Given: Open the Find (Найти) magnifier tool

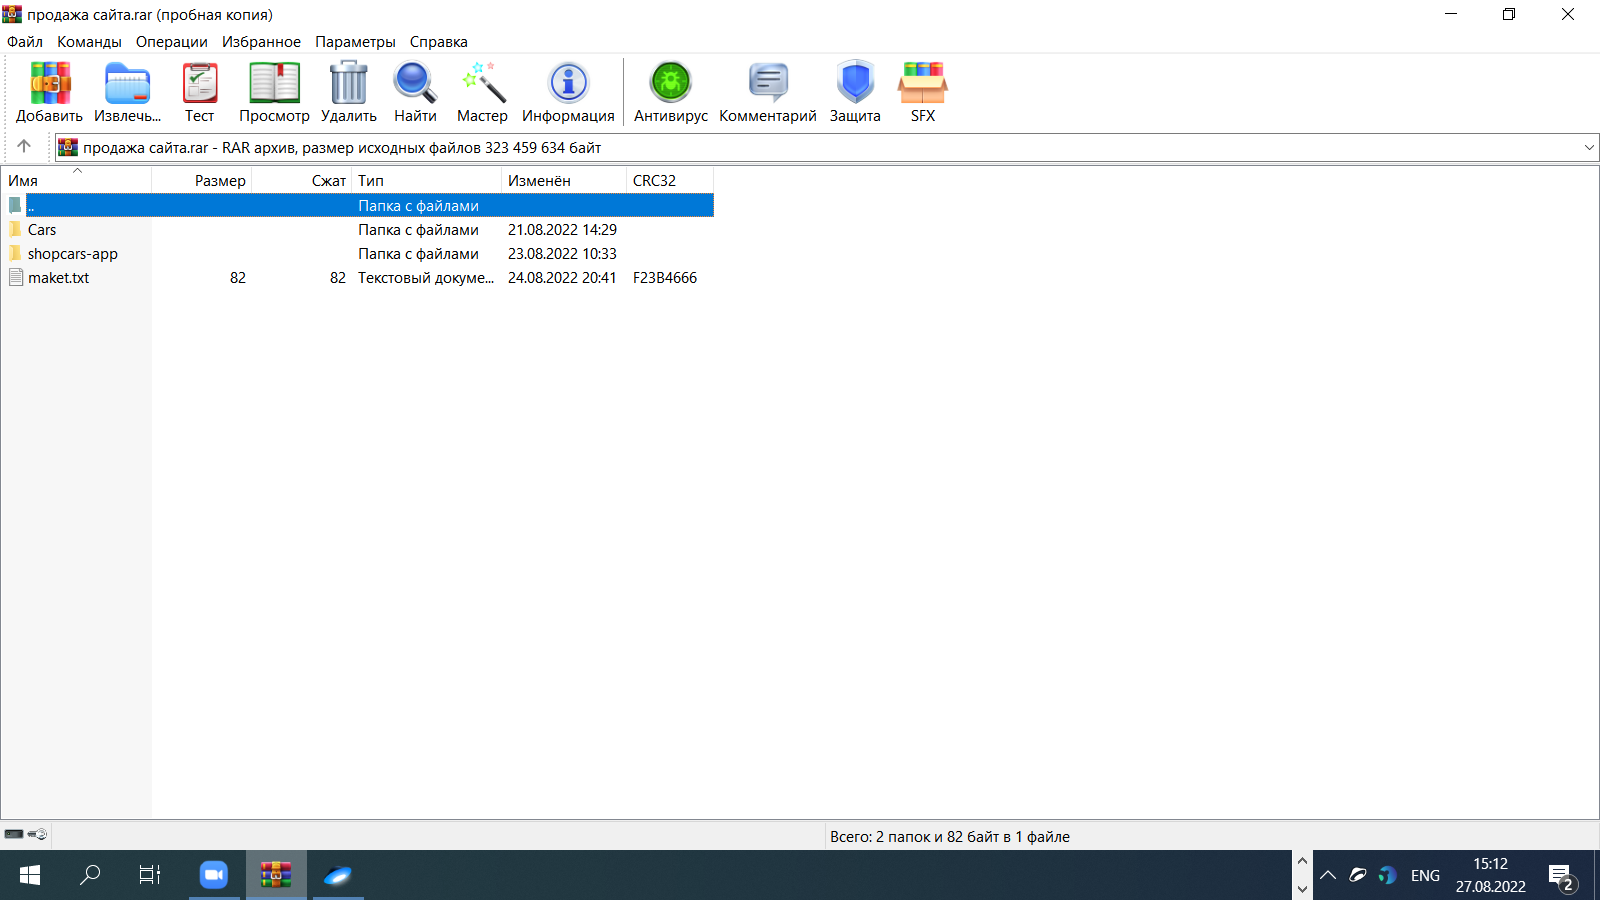Looking at the screenshot, I should tap(415, 84).
